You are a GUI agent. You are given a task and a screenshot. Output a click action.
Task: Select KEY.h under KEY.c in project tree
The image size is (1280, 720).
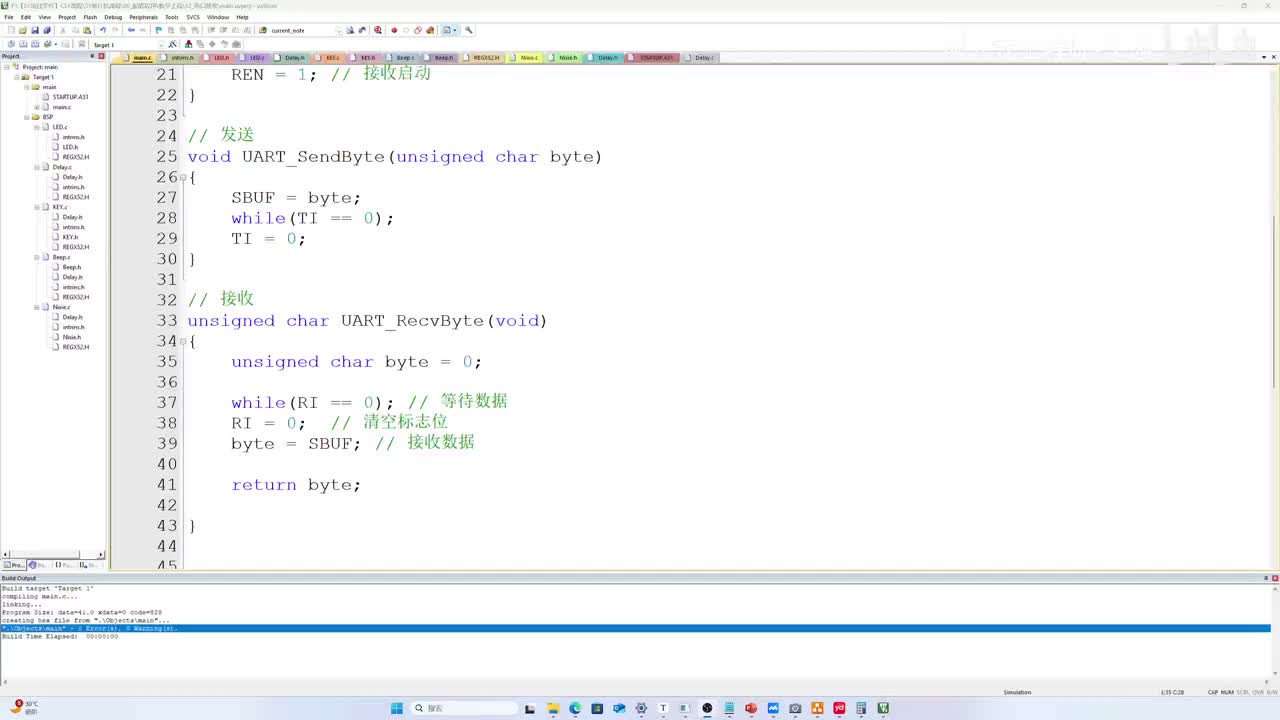tap(70, 237)
